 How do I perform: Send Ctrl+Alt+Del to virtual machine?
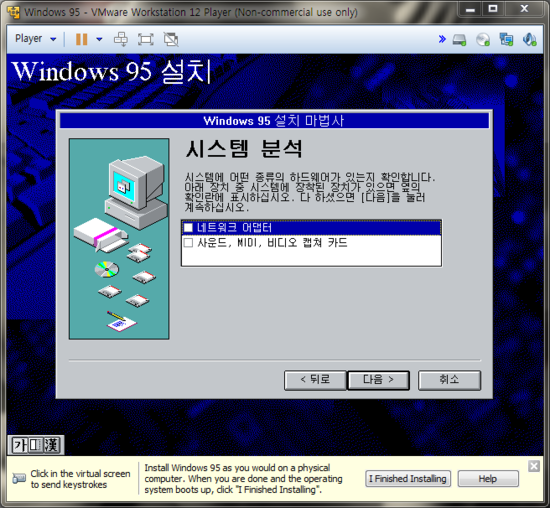pyautogui.click(x=121, y=39)
